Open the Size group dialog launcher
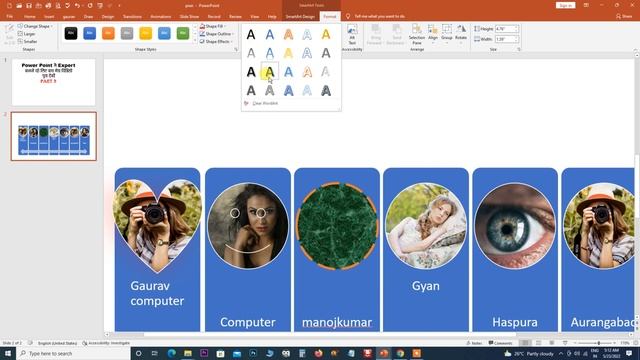This screenshot has width=640, height=360. (519, 49)
